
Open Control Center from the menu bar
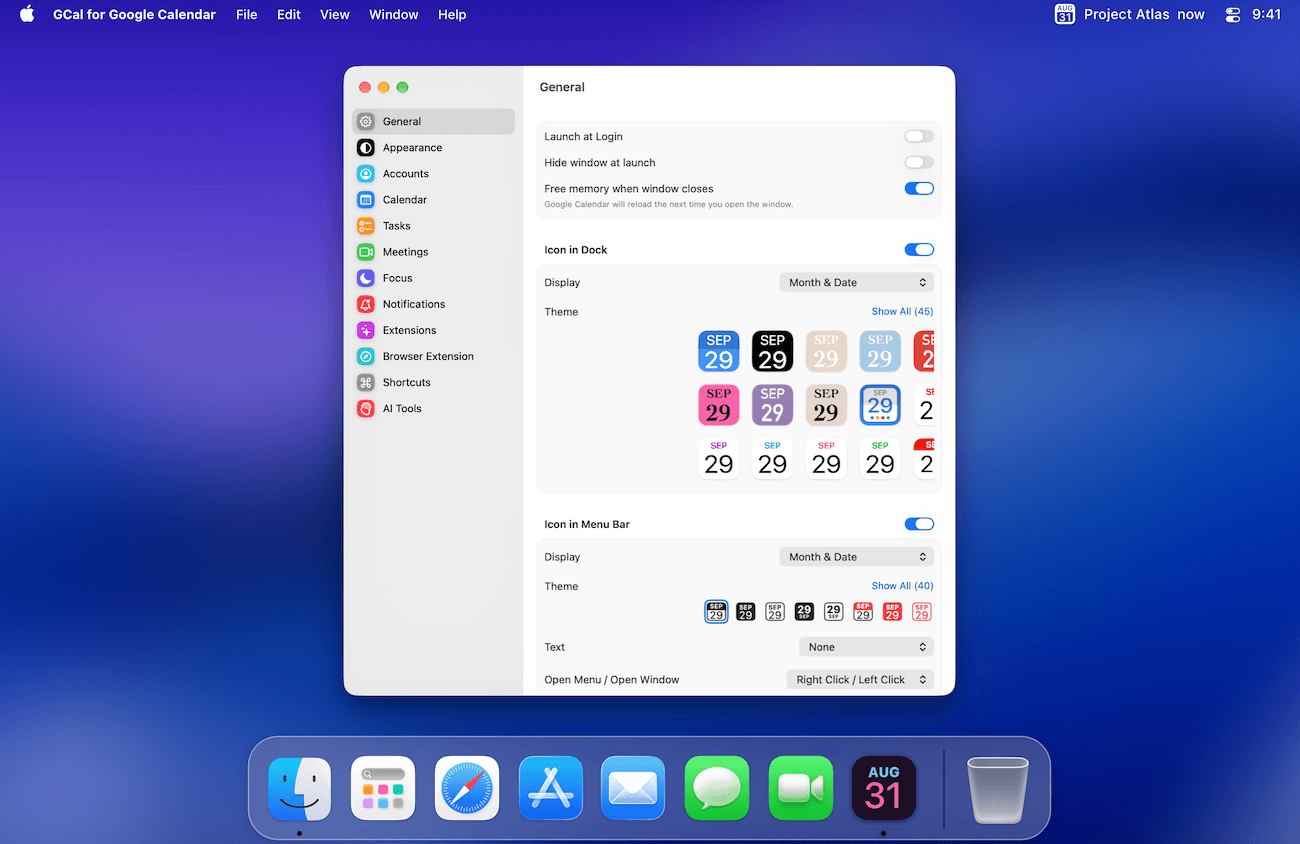coord(1232,15)
